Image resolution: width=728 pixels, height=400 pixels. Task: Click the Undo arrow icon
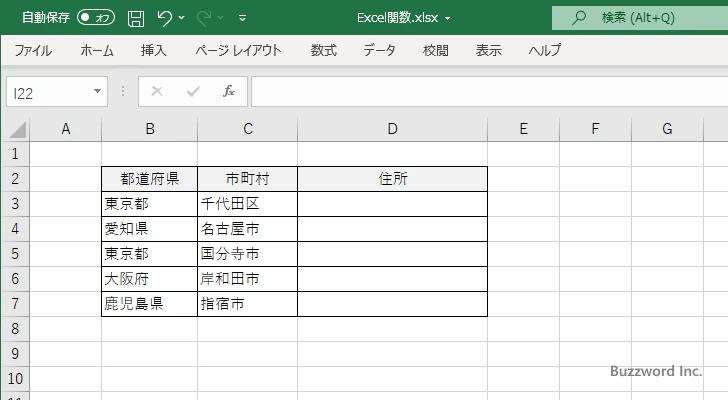[x=164, y=18]
